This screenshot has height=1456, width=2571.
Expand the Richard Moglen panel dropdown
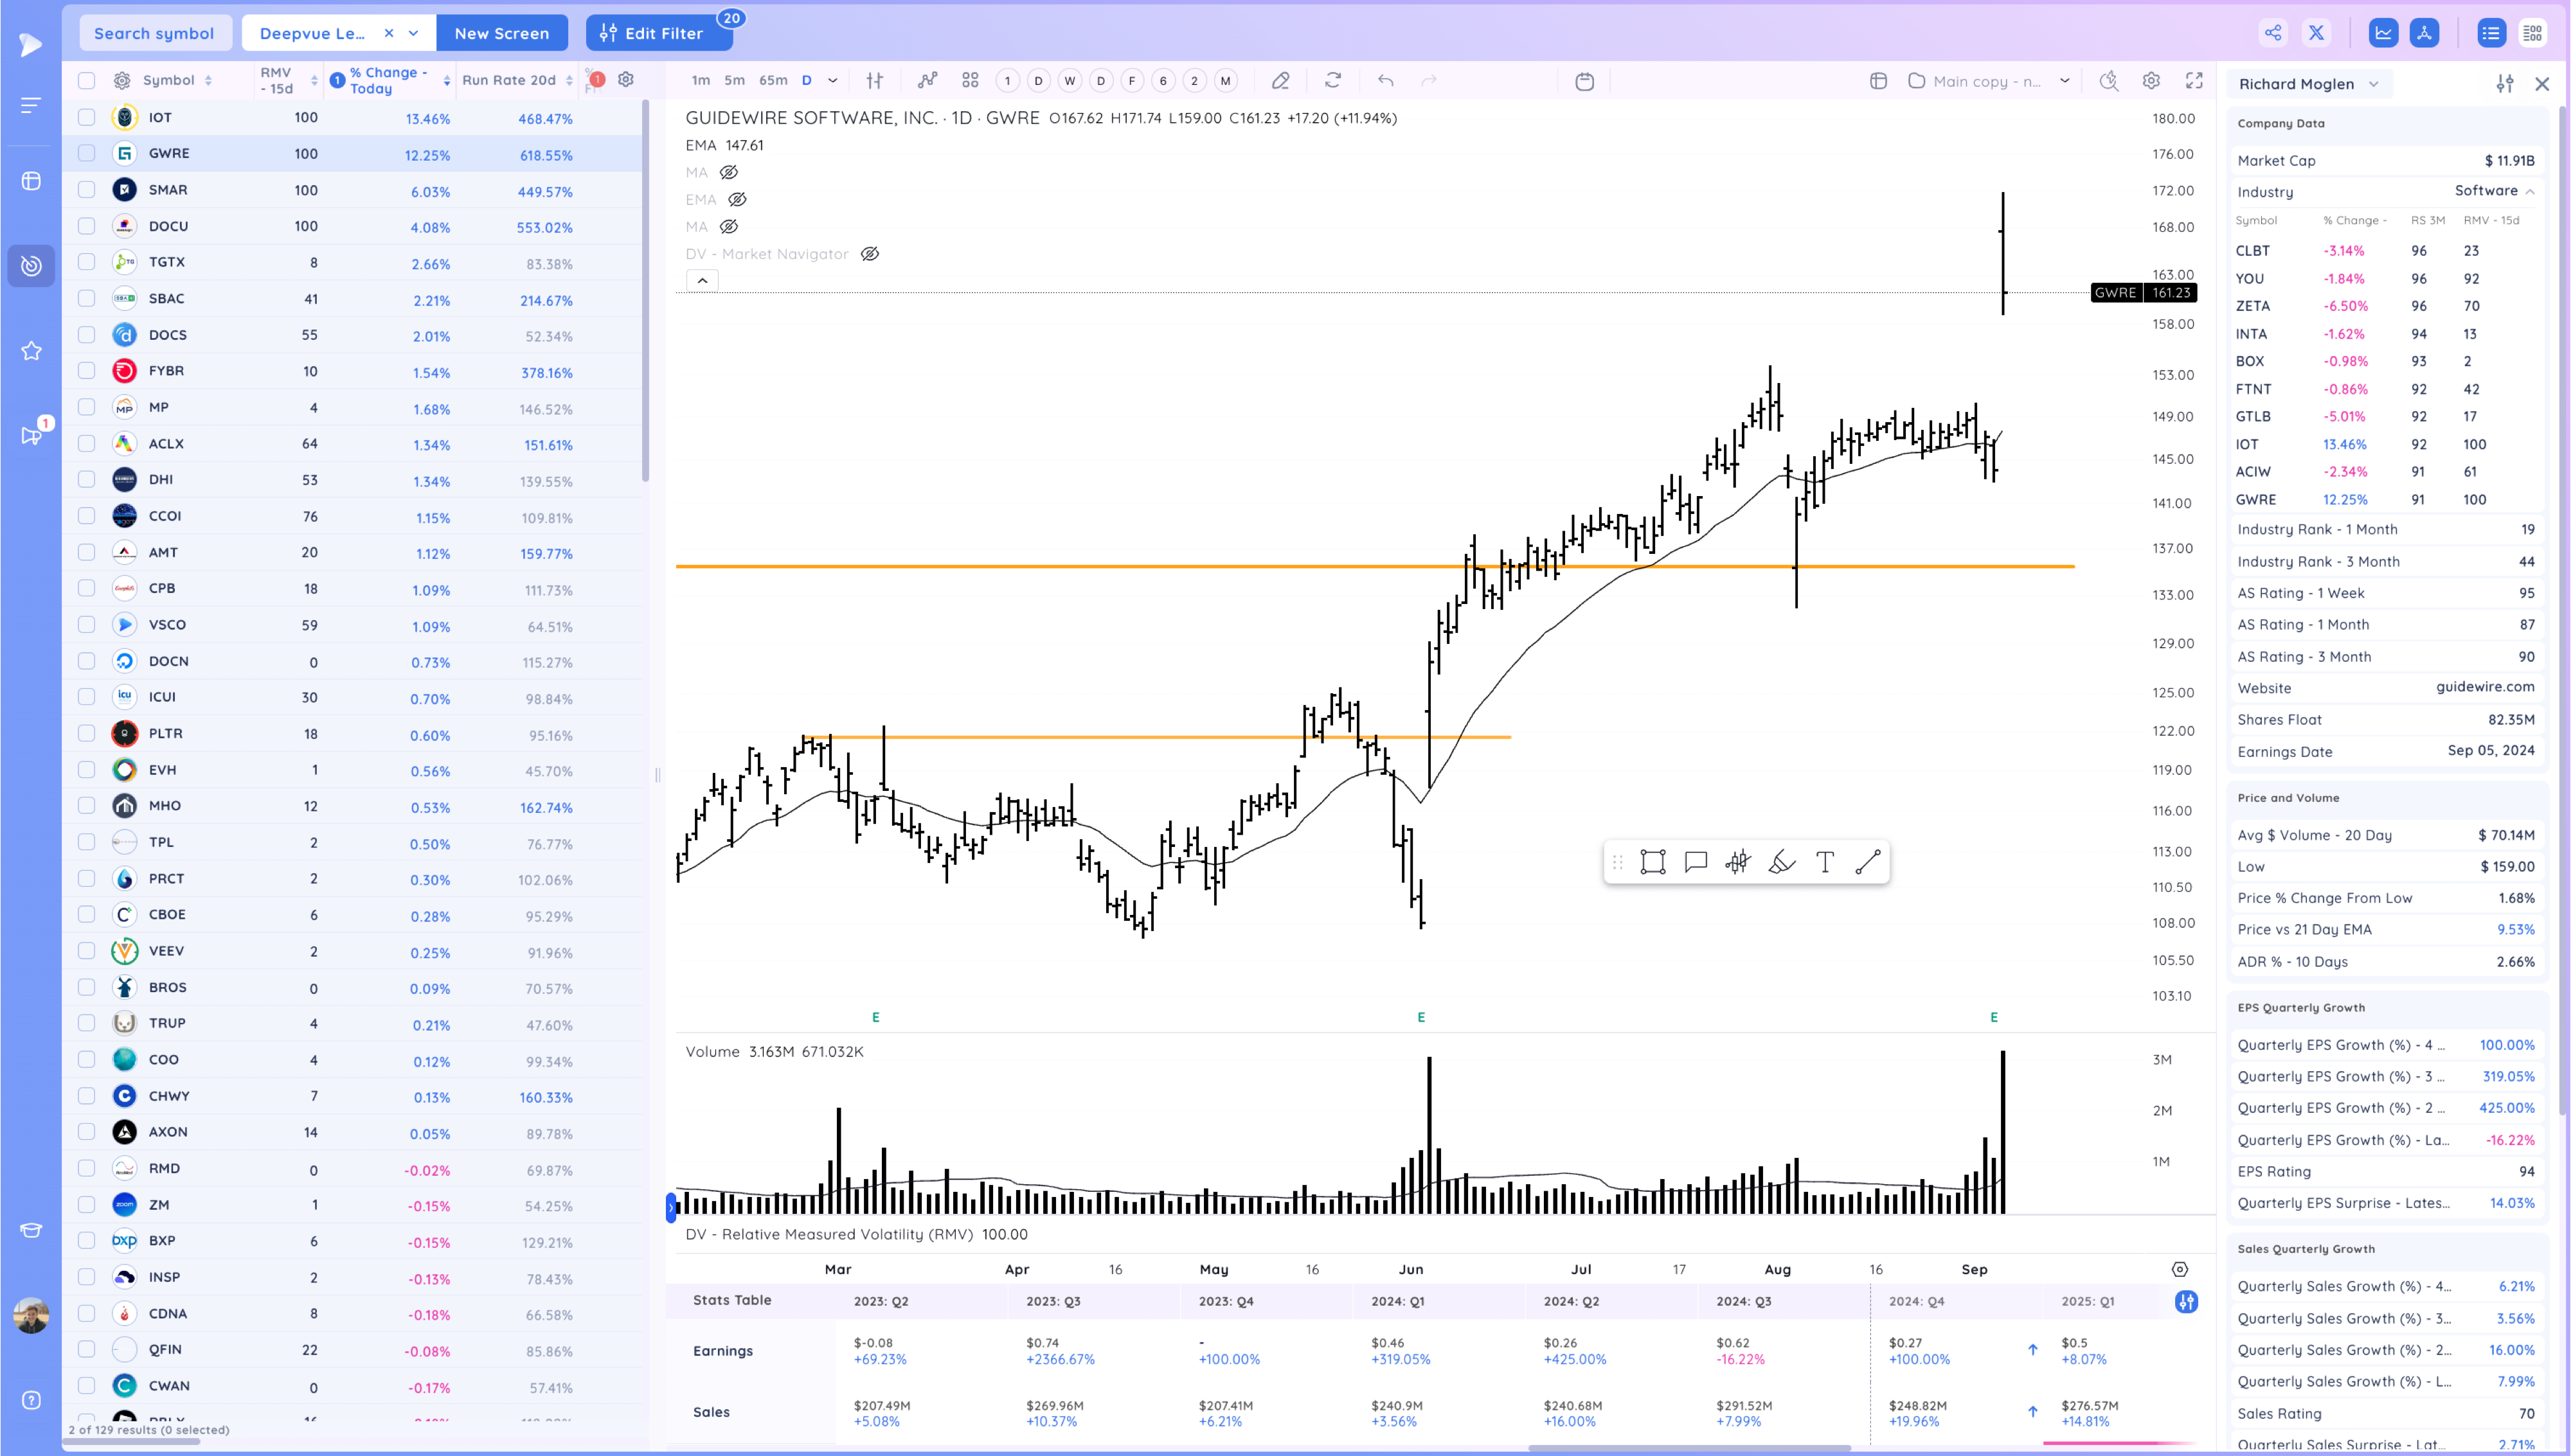point(2374,84)
